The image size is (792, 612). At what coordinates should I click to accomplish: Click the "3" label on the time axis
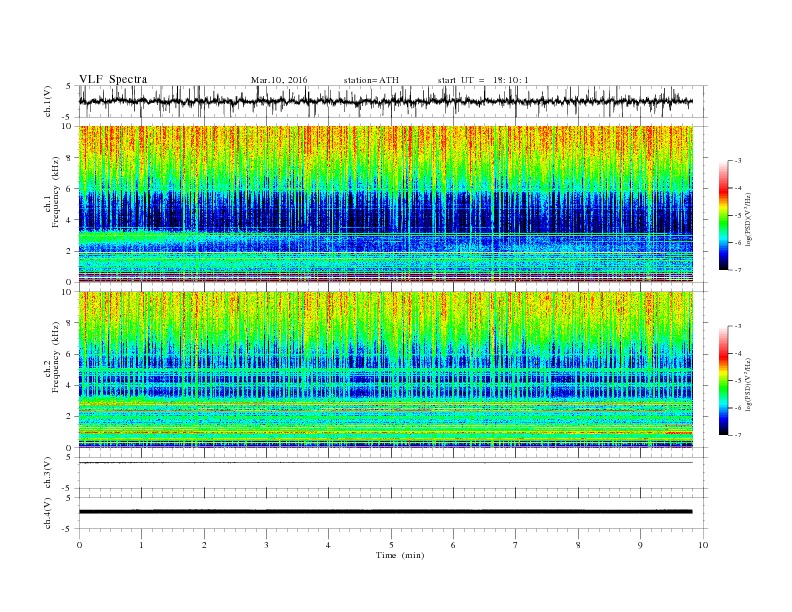click(266, 545)
